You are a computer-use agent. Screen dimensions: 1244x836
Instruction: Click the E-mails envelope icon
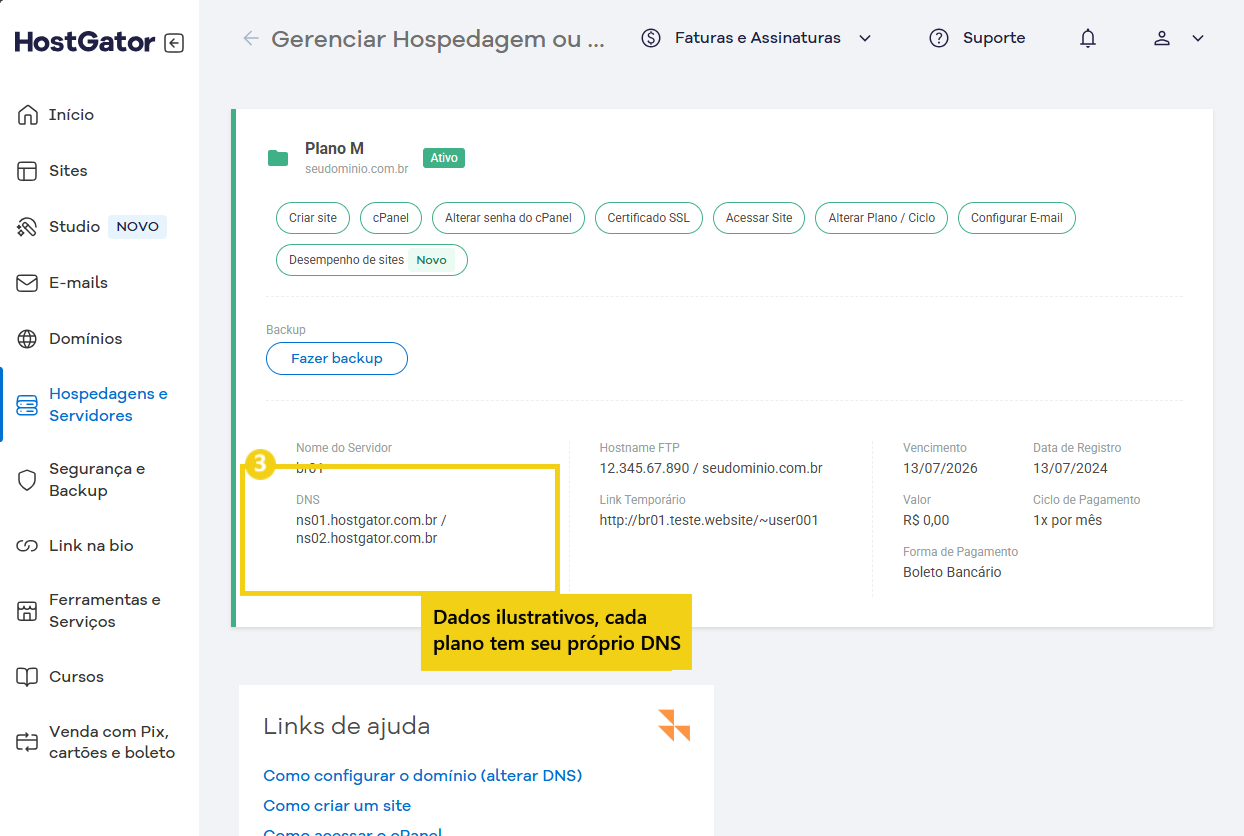click(x=27, y=283)
